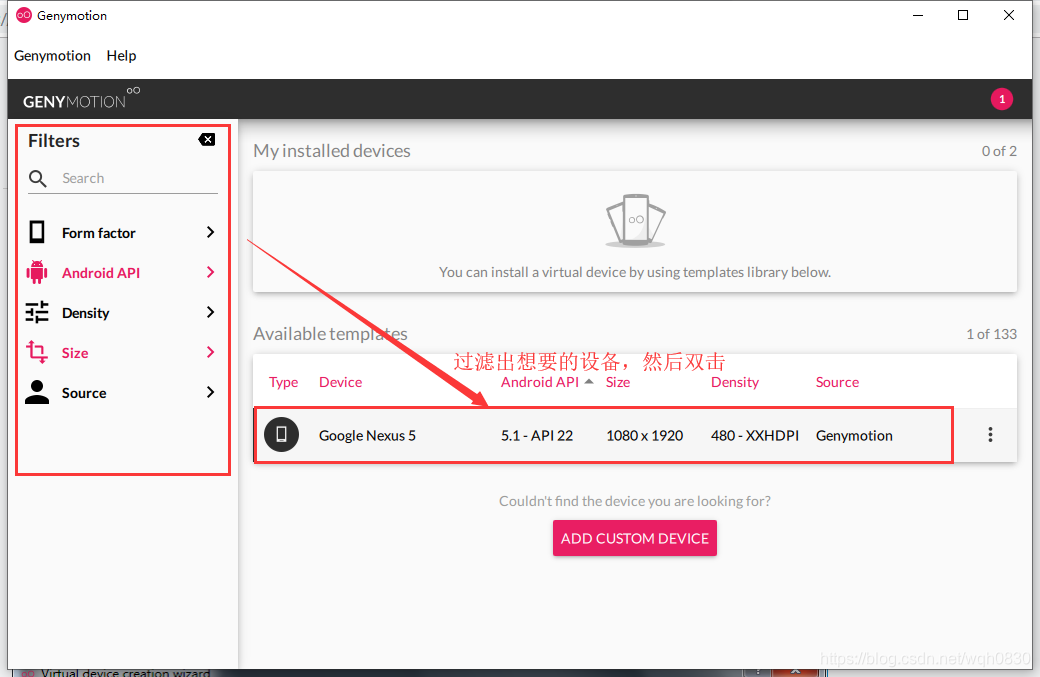The image size is (1040, 677).
Task: Click the ADD CUSTOM DEVICE button
Action: 635,538
